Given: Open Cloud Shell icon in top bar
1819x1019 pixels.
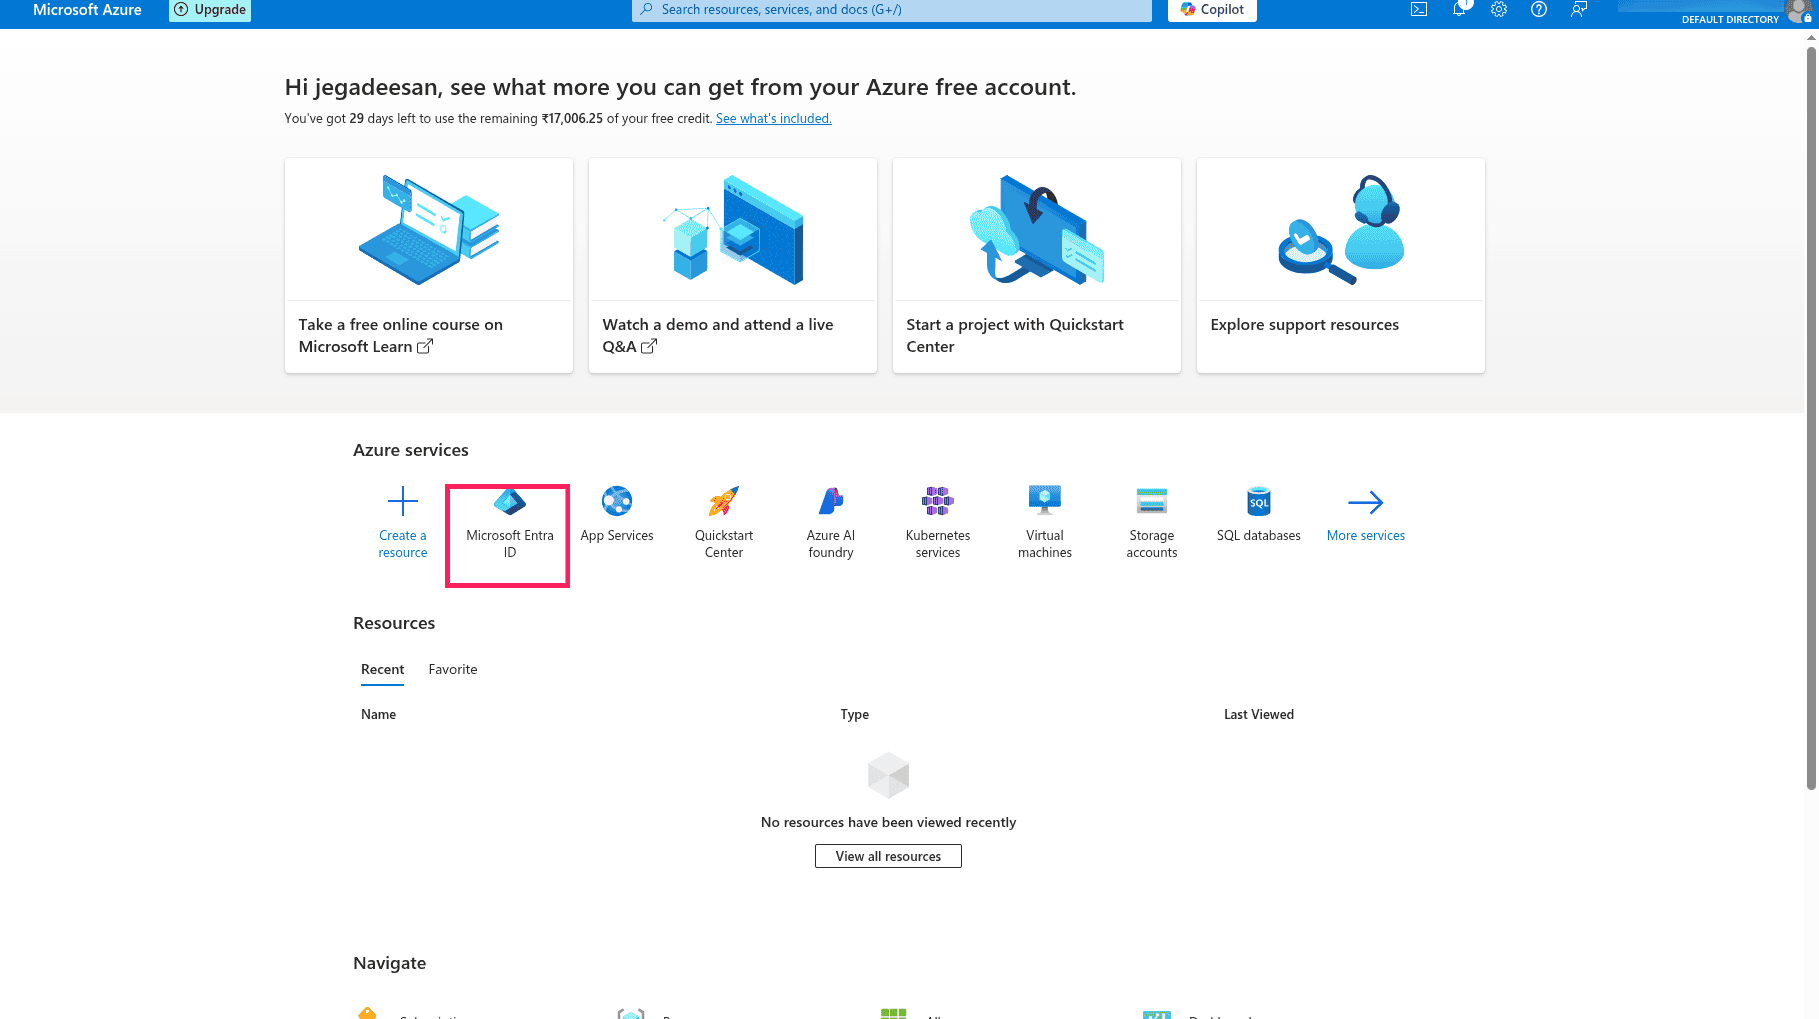Looking at the screenshot, I should [x=1418, y=9].
